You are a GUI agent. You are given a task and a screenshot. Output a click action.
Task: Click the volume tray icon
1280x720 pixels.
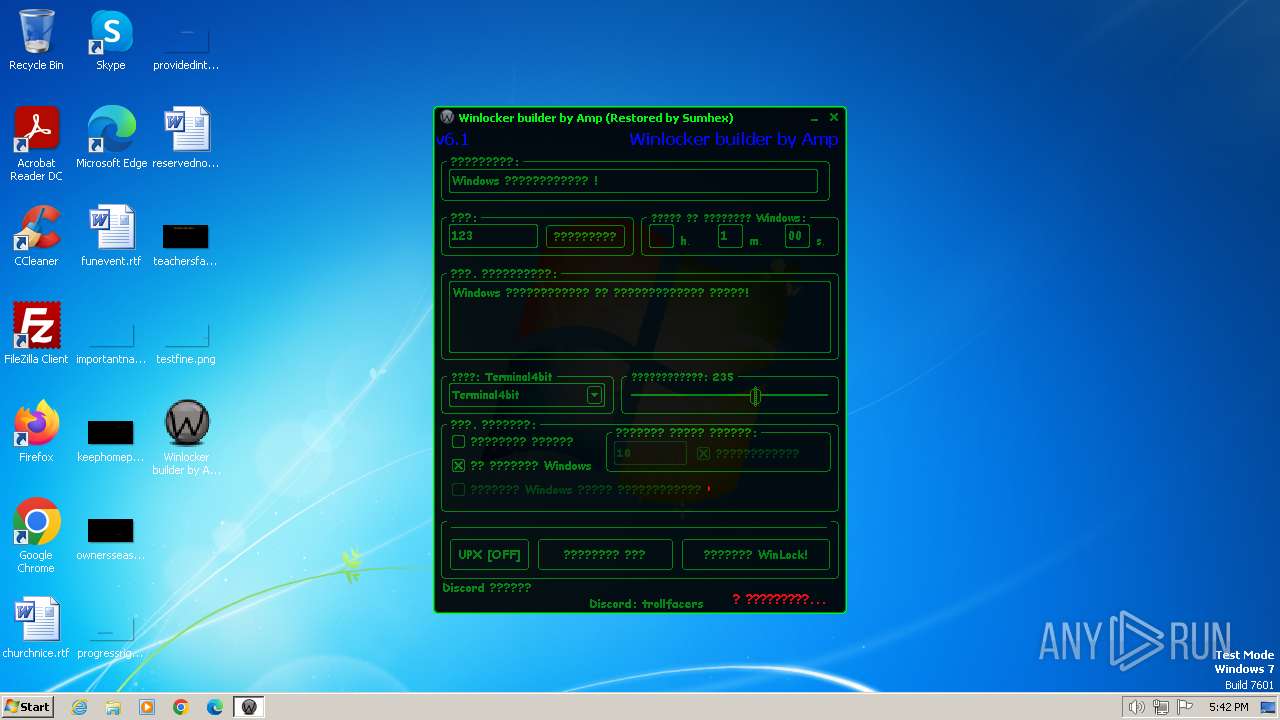(x=1136, y=707)
